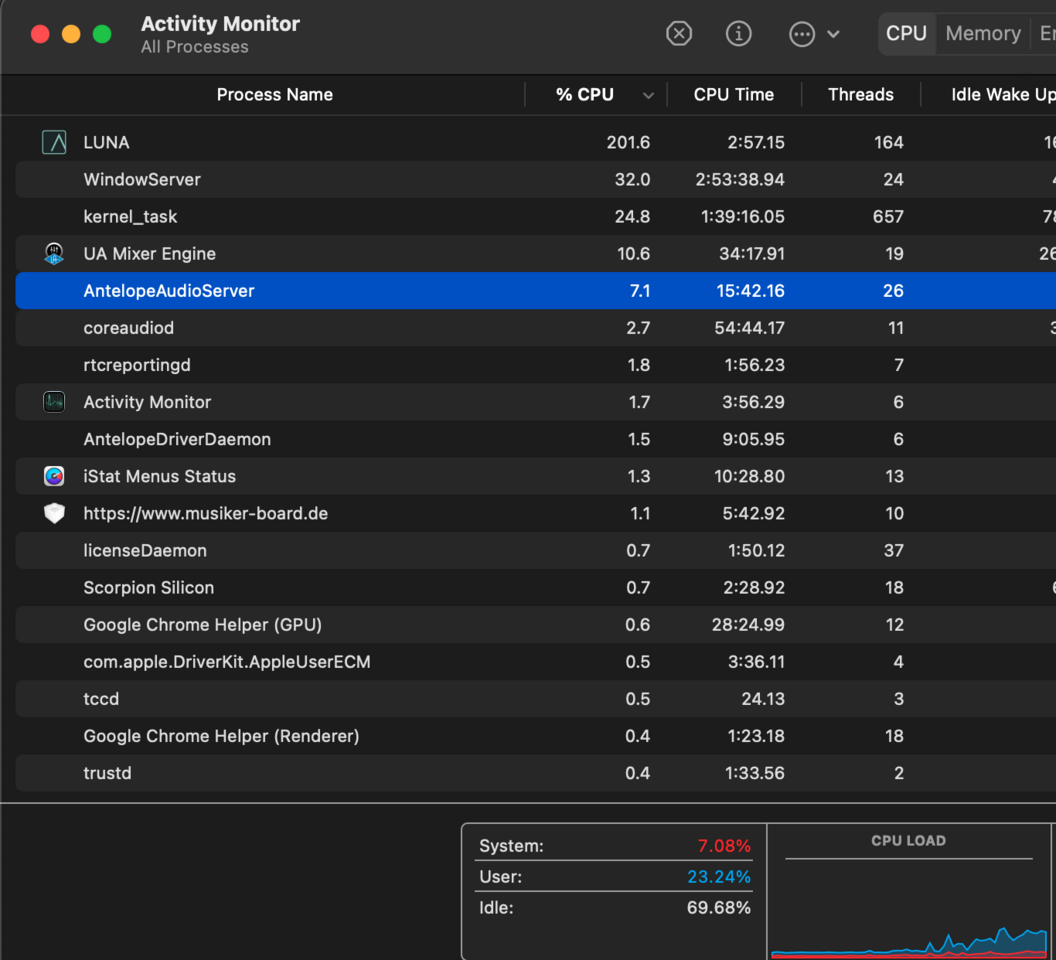Sort by the % CPU column header
This screenshot has width=1056, height=960.
(585, 94)
